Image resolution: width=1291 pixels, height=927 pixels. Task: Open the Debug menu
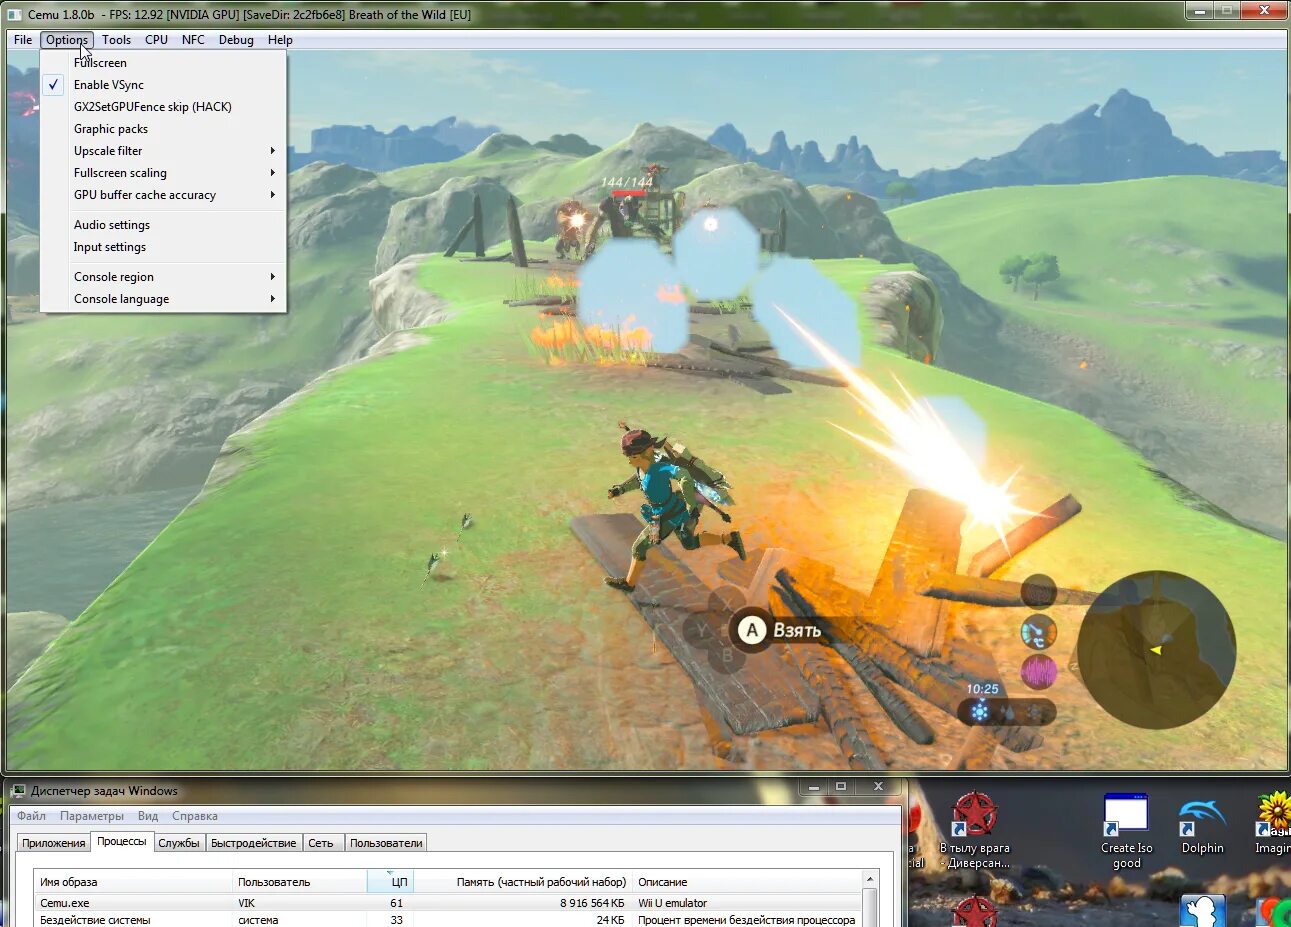click(x=236, y=40)
